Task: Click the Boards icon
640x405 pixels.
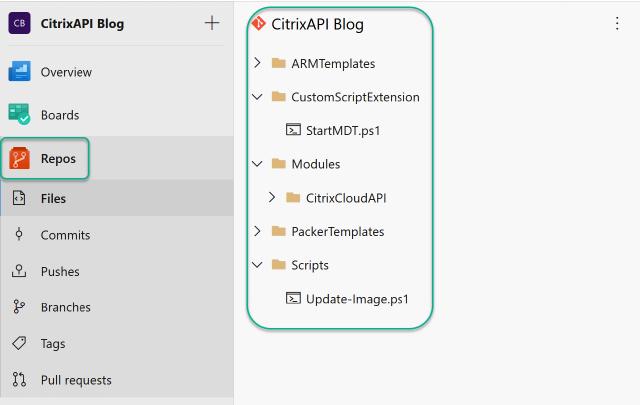Action: [20, 115]
